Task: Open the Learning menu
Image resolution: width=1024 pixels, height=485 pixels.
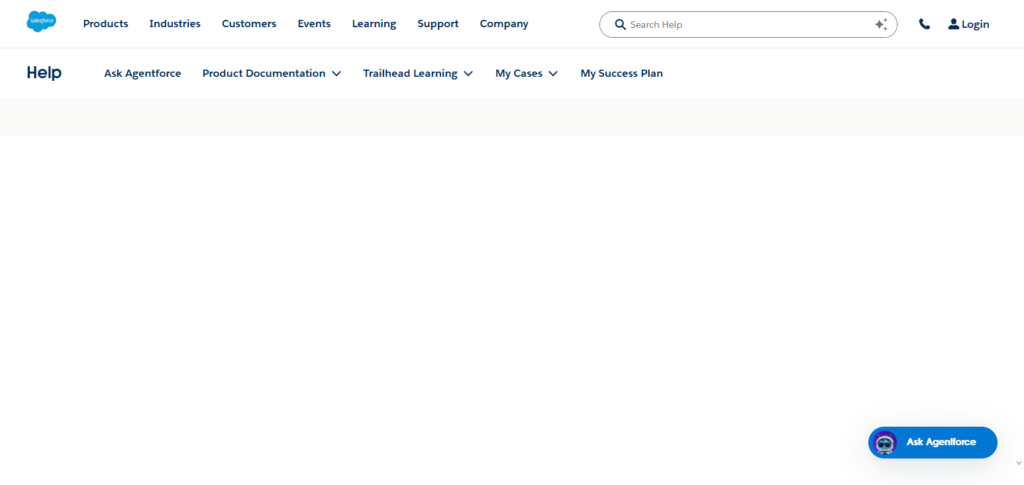Action: [x=374, y=23]
